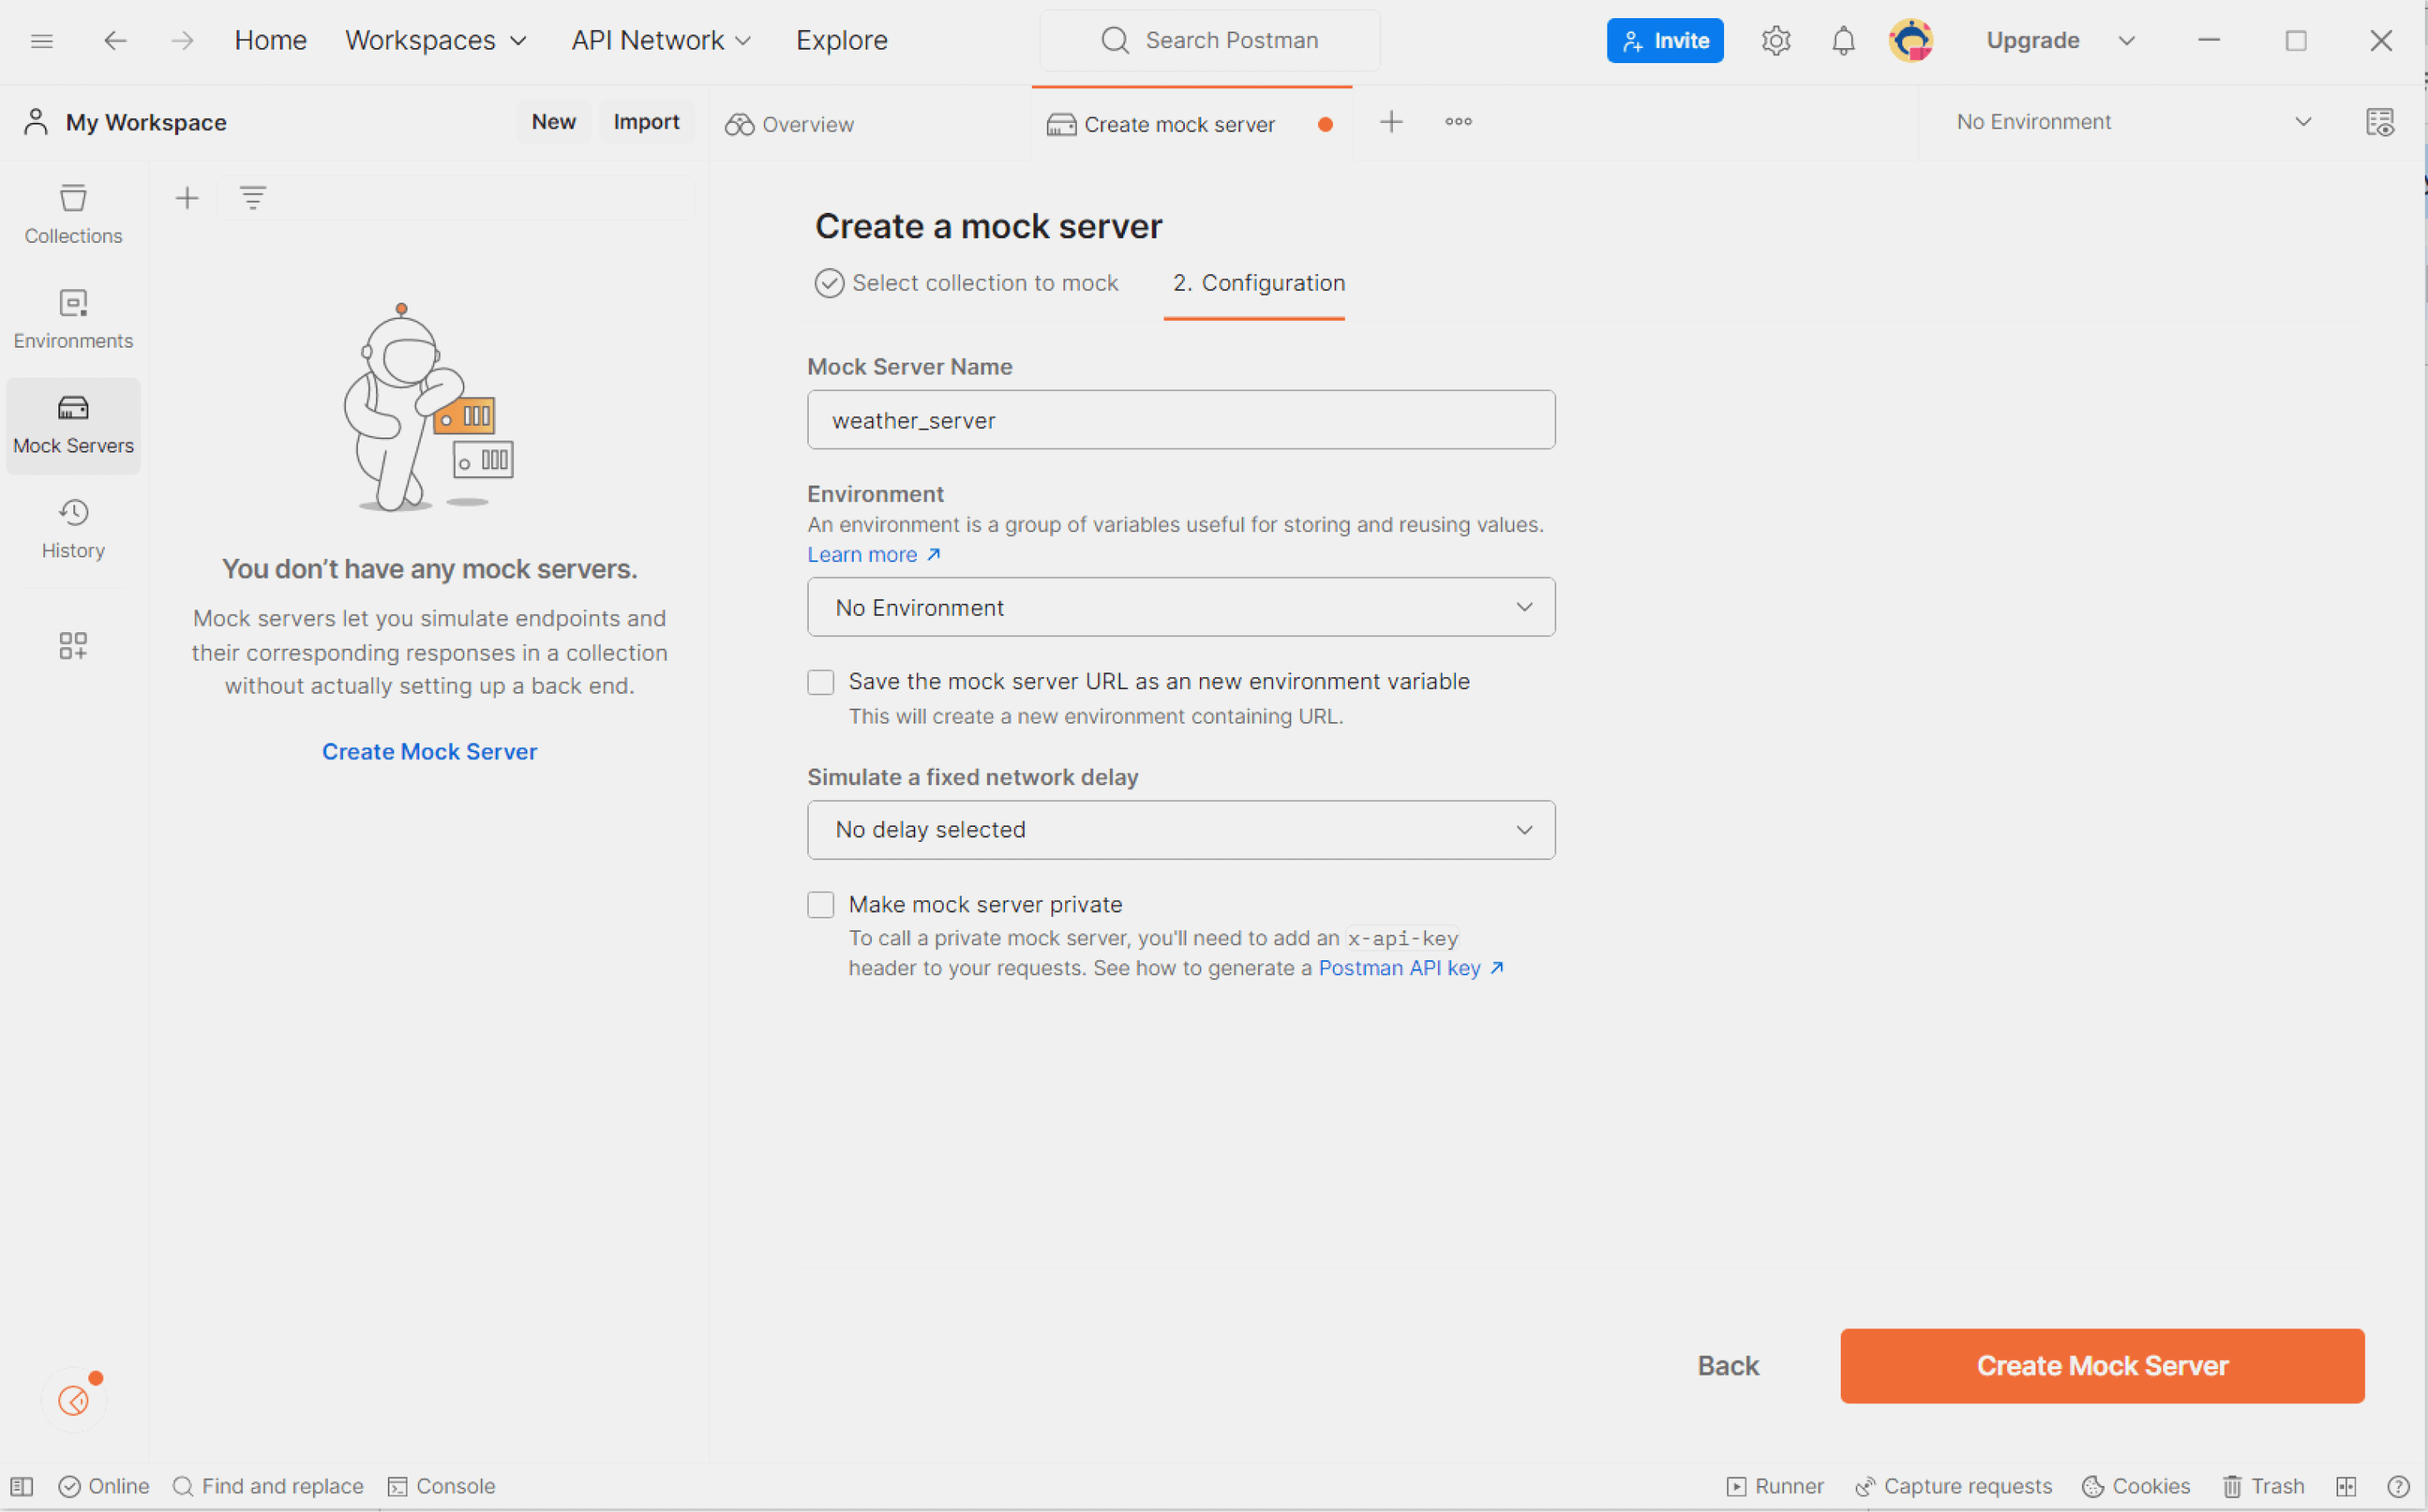Open the top-right No Environment selector
The height and width of the screenshot is (1512, 2428).
[2133, 122]
